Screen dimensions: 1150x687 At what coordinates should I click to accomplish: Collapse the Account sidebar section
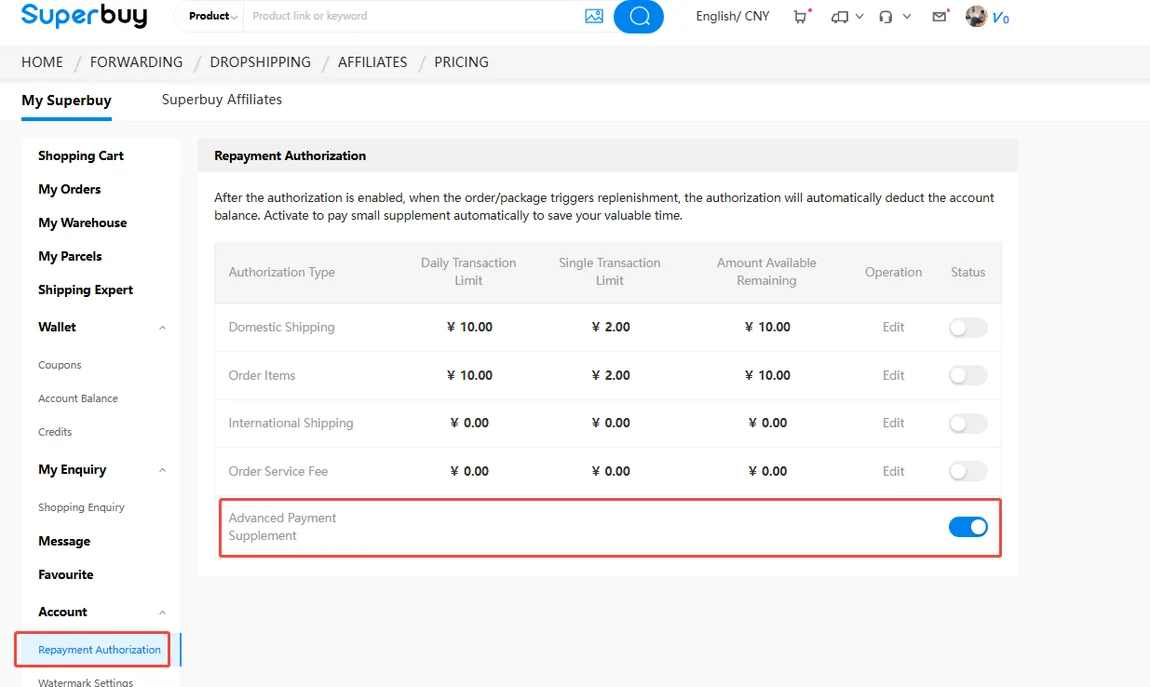click(x=163, y=612)
